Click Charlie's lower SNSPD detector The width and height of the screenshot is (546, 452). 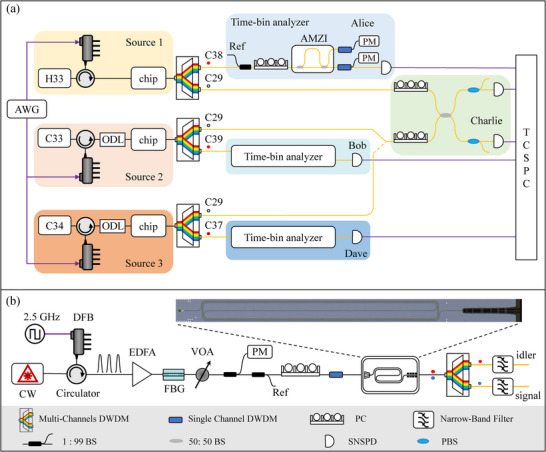pos(498,141)
